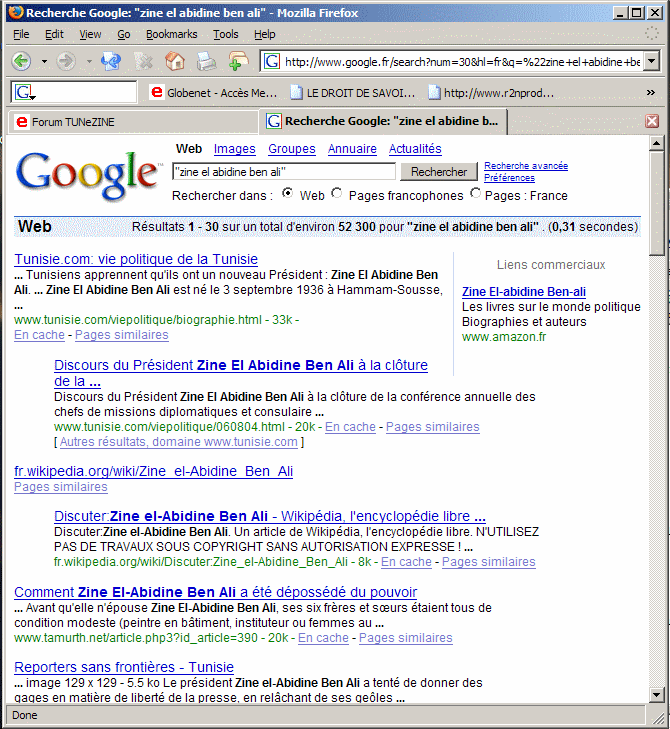670x729 pixels.
Task: Open En cache for tamurth.net result
Action: point(323,638)
